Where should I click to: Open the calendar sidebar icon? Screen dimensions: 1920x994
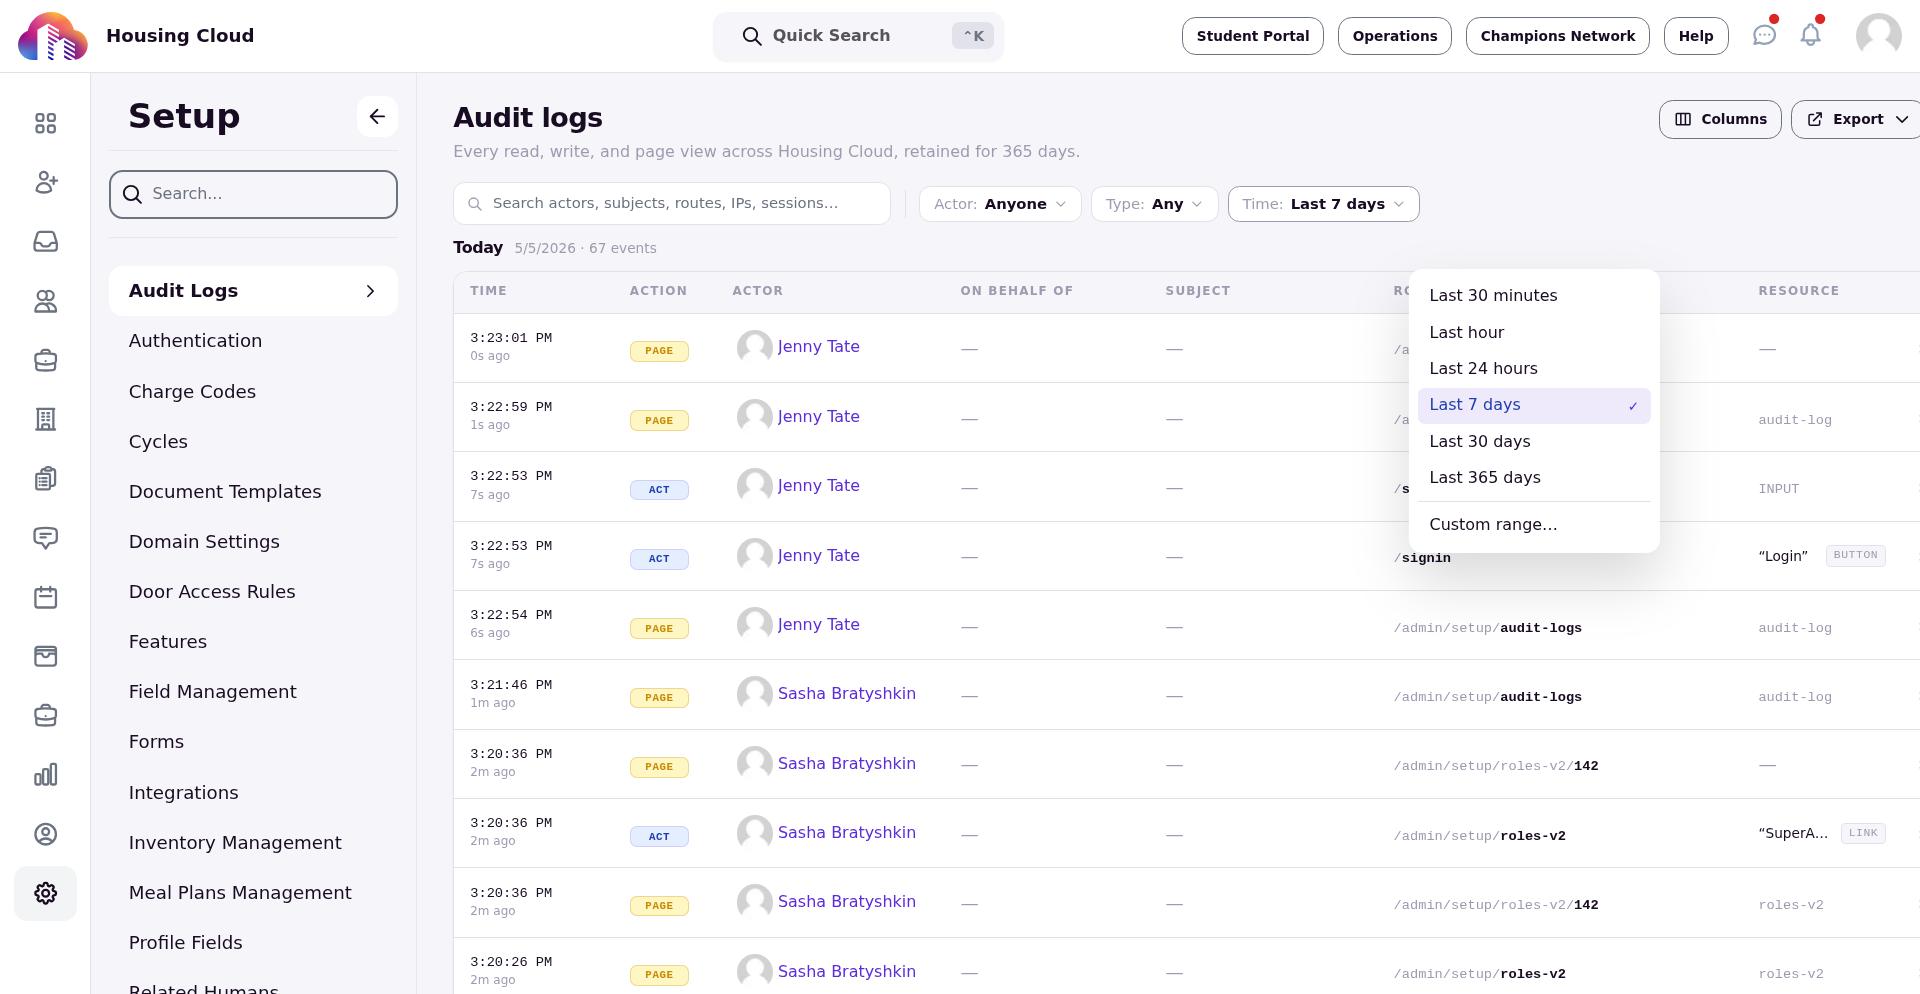pos(45,598)
